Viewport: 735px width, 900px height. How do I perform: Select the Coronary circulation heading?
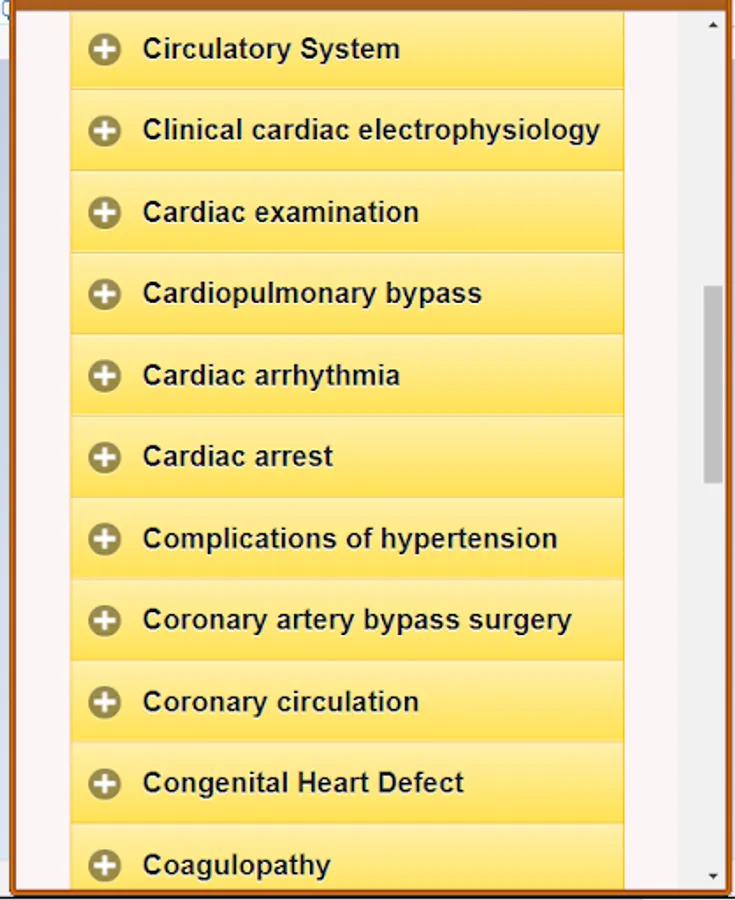[x=281, y=702]
